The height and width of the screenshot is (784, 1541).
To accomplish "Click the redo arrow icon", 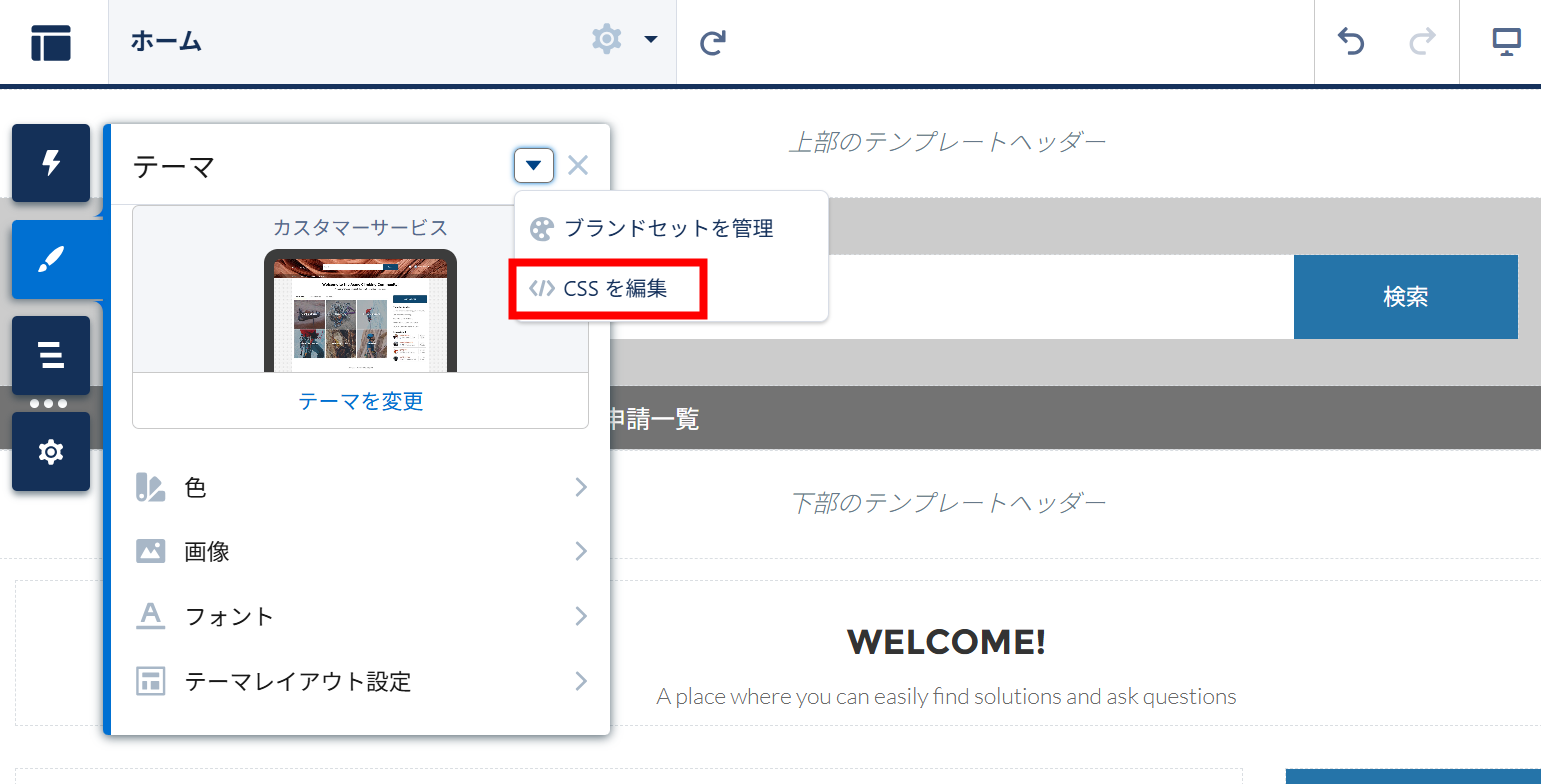I will tap(1422, 43).
